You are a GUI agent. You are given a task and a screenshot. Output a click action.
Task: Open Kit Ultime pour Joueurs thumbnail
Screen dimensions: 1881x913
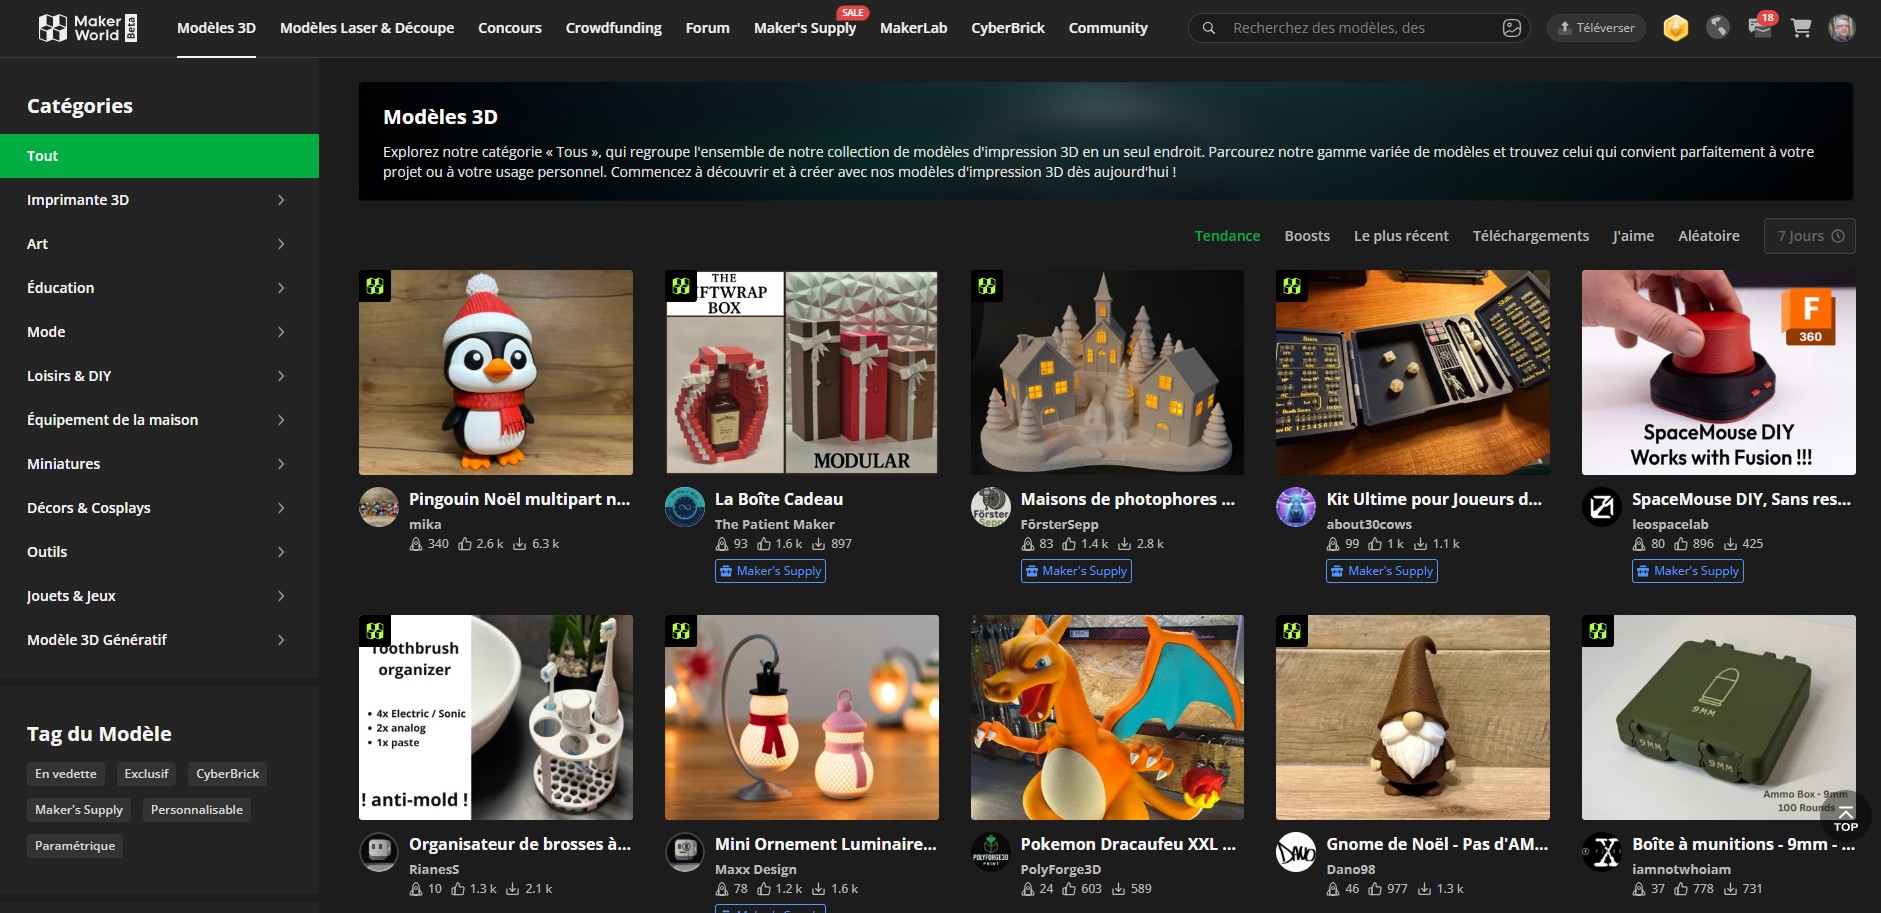pos(1413,372)
